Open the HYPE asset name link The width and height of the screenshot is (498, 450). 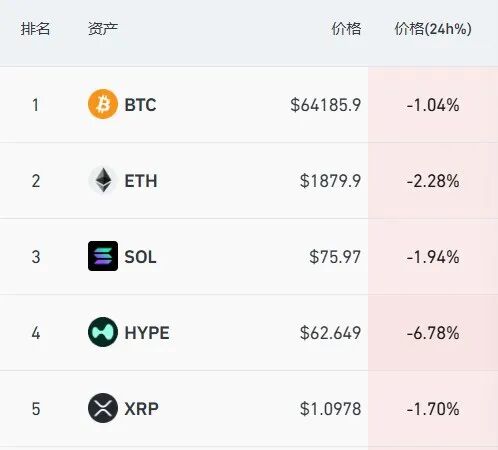click(147, 333)
